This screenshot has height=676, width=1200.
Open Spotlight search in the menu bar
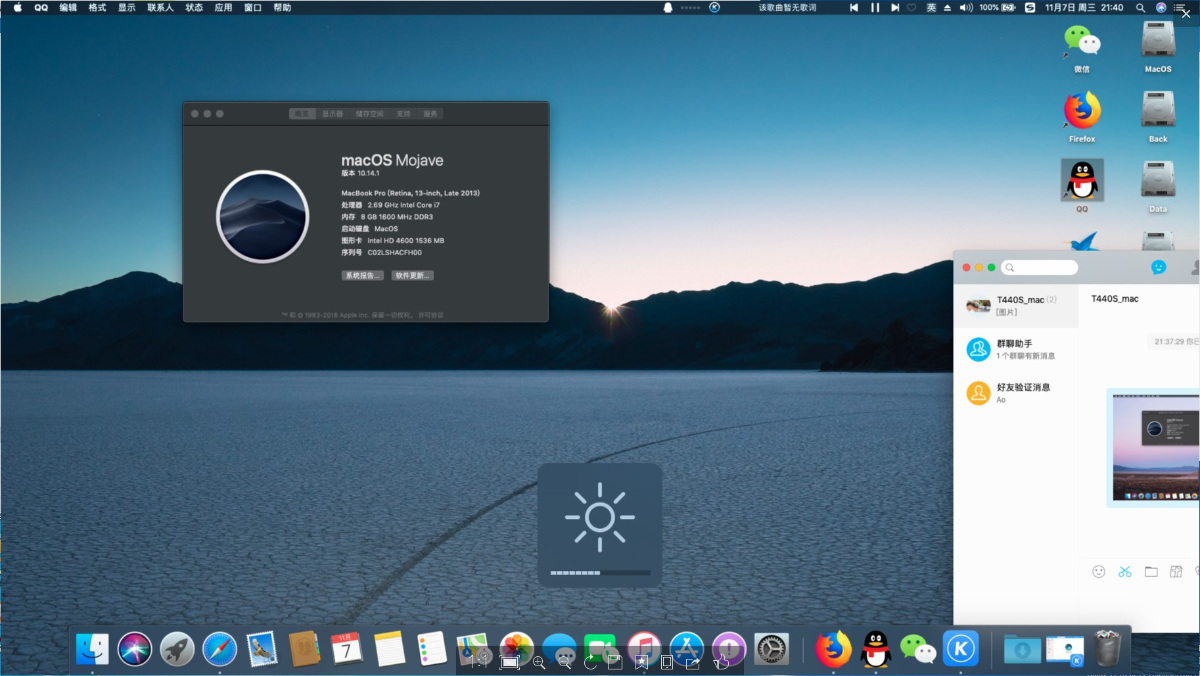(x=1141, y=7)
